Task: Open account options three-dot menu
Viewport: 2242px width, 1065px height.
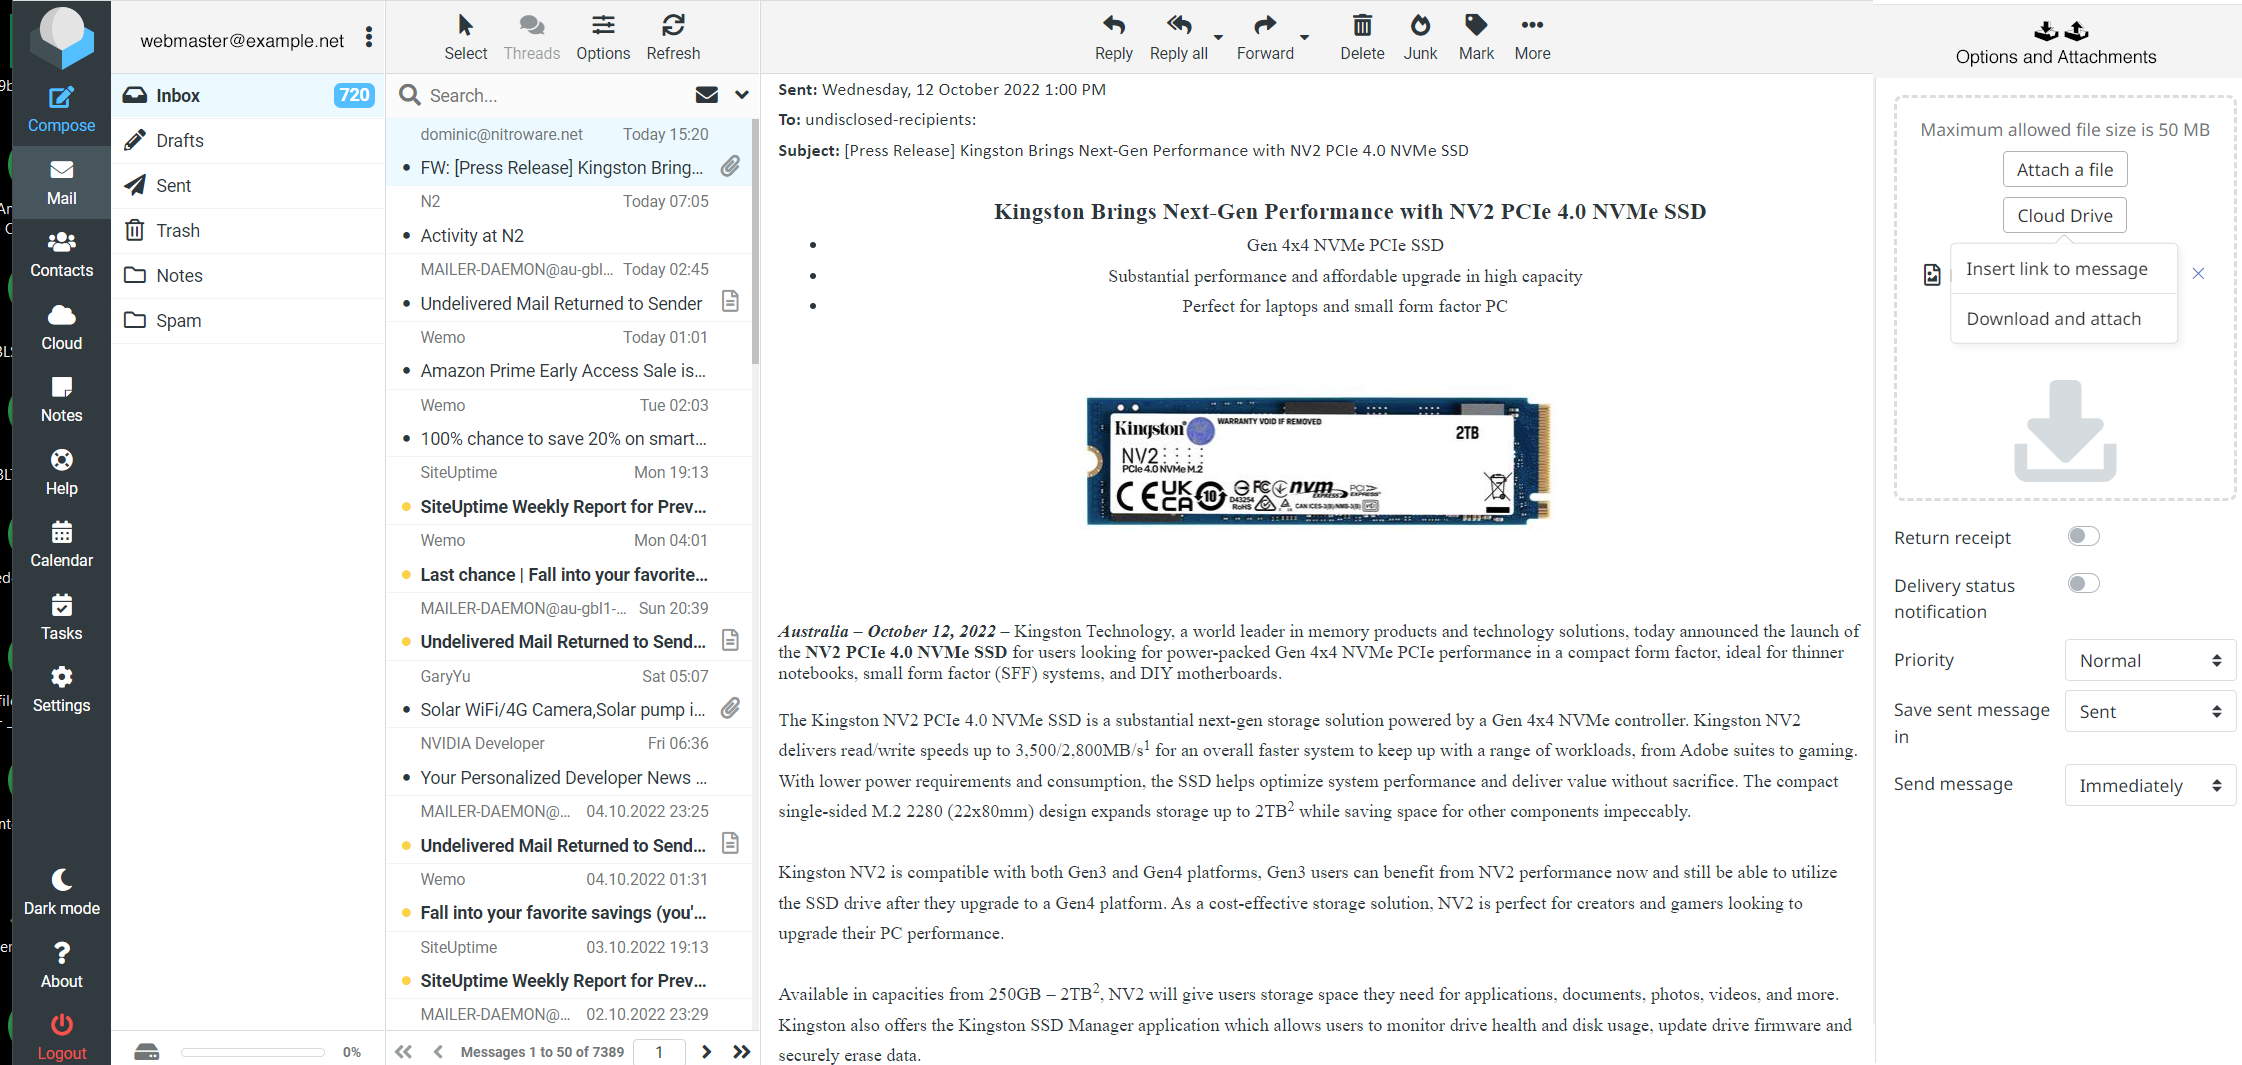Action: click(x=369, y=38)
